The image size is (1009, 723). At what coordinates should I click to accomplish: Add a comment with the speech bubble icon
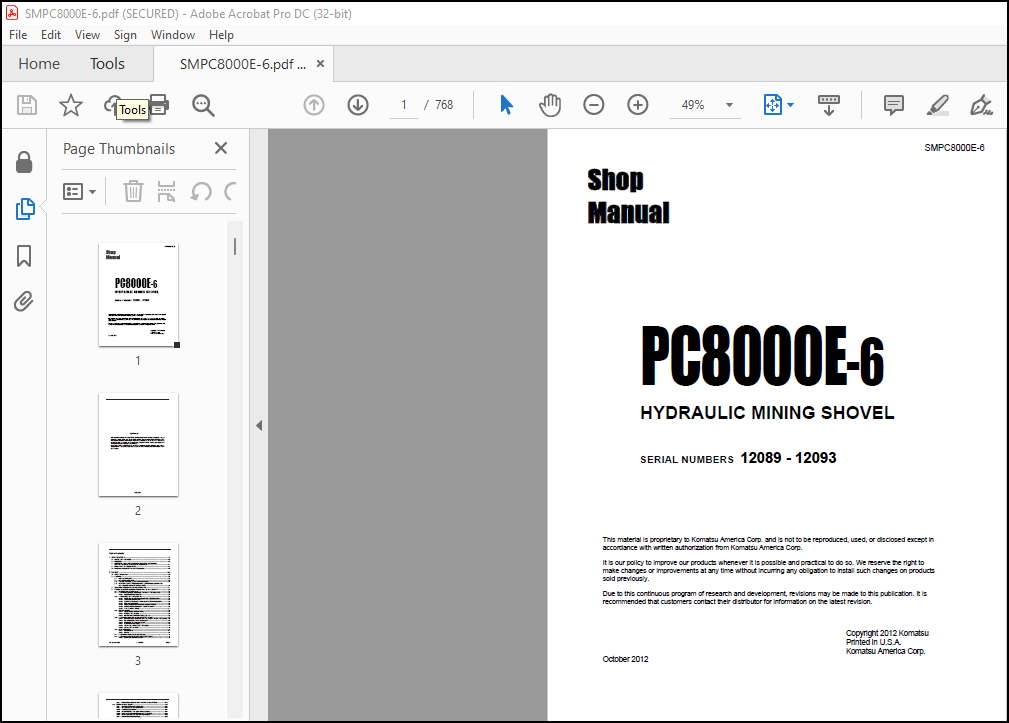894,105
